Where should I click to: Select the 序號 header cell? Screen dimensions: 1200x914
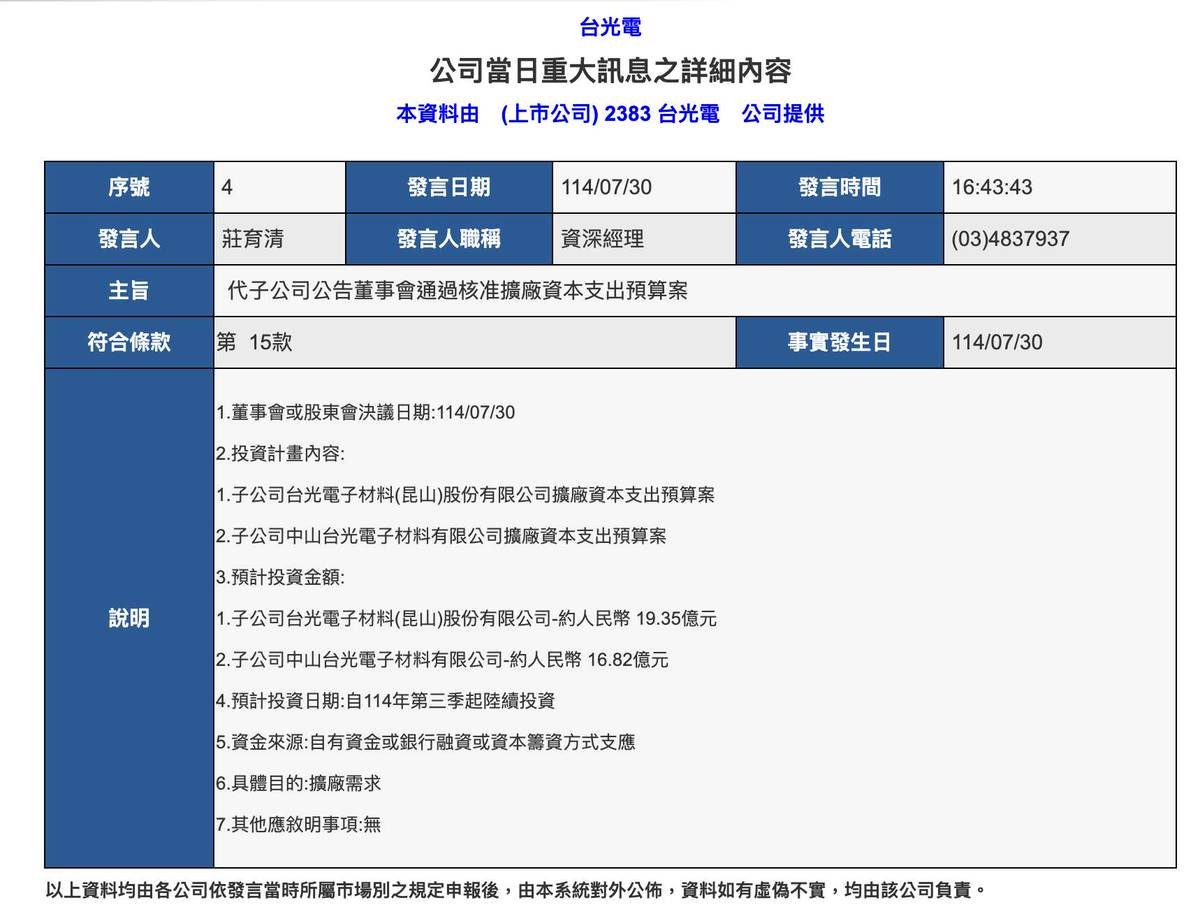point(128,187)
